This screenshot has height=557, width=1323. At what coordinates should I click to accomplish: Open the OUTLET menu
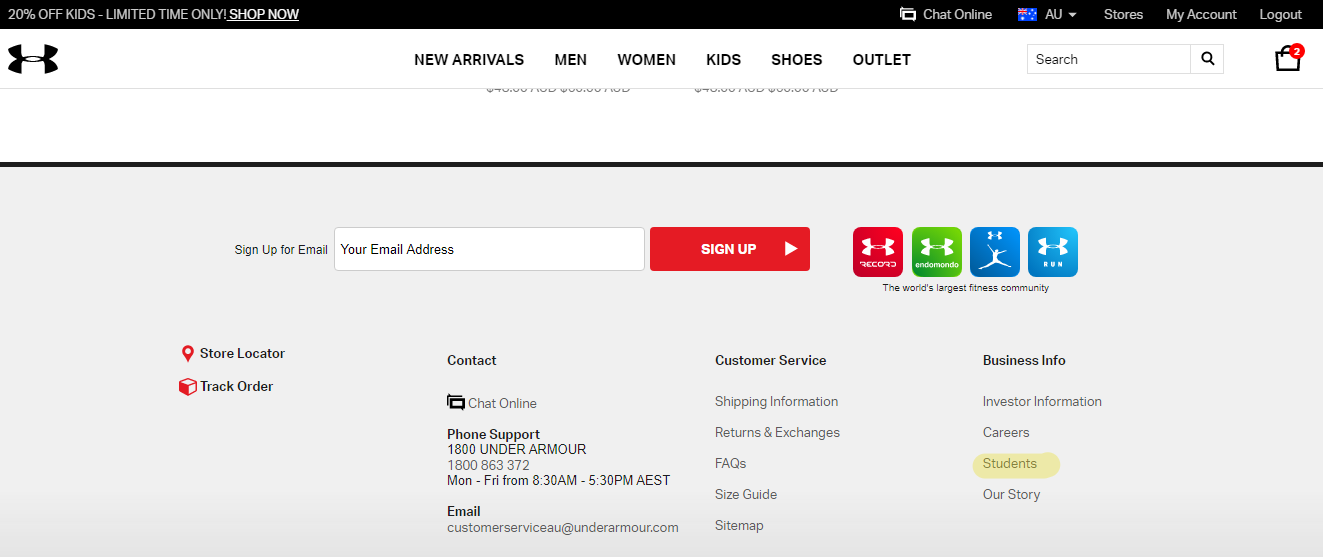[x=882, y=60]
